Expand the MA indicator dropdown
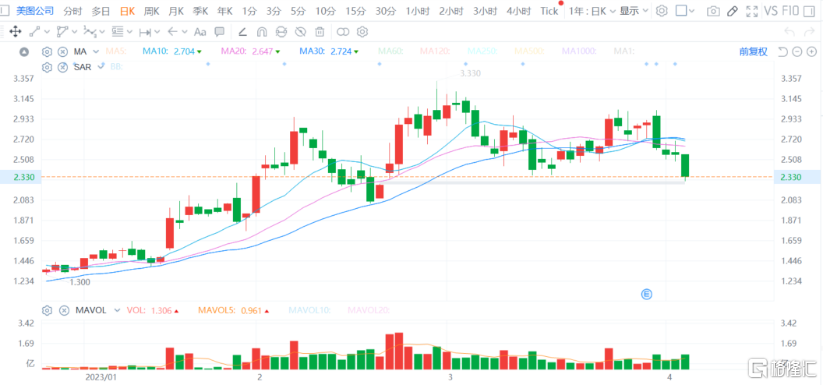This screenshot has height=385, width=823. (96, 51)
